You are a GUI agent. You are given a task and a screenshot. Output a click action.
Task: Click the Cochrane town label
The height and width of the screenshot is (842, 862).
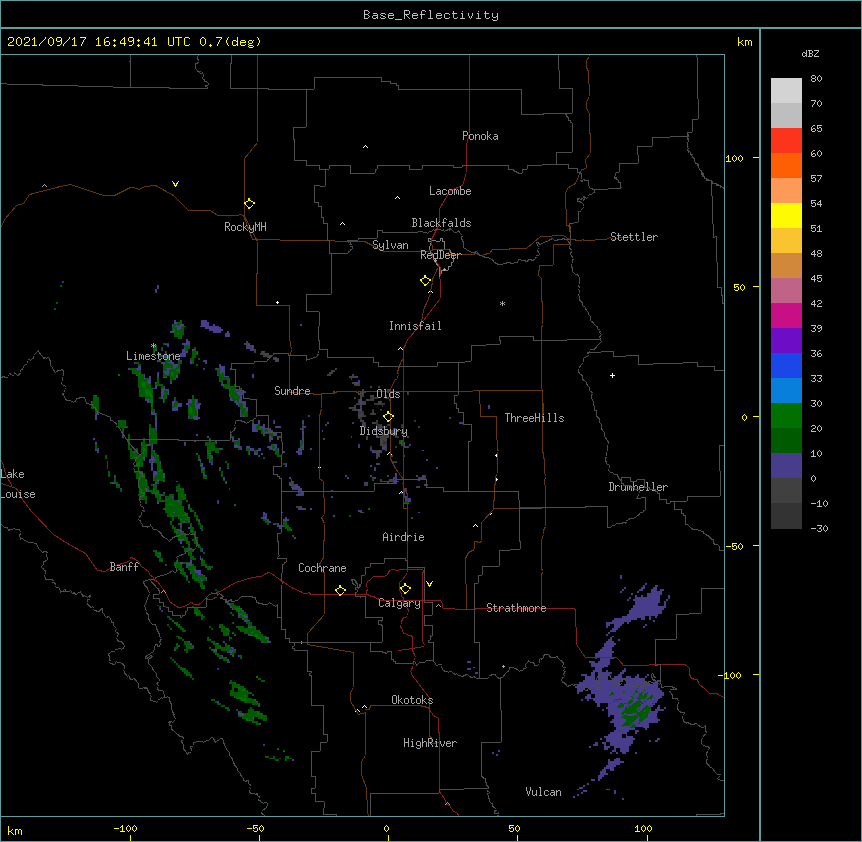(322, 568)
